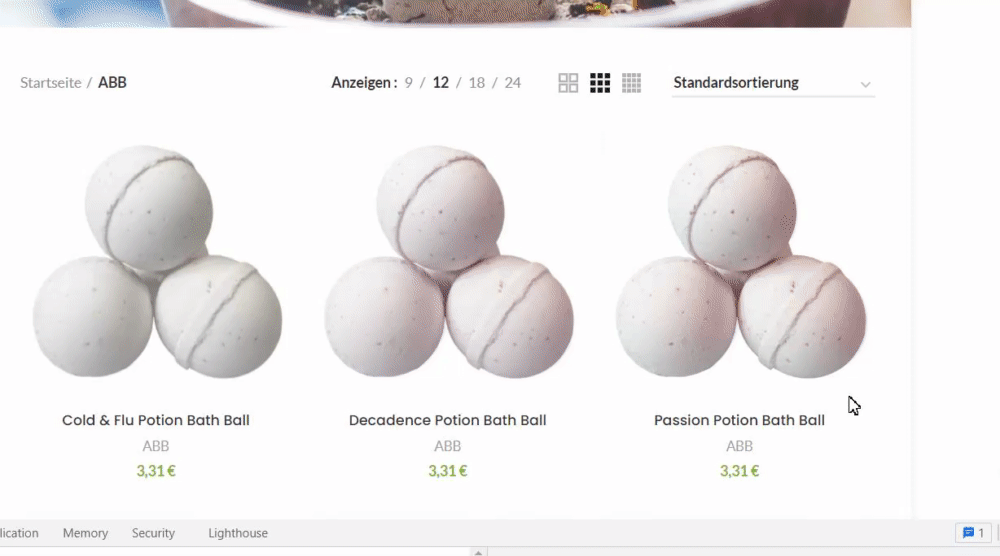Image resolution: width=1000 pixels, height=556 pixels.
Task: Open the Standardsortierung sorting dropdown
Action: 773,83
